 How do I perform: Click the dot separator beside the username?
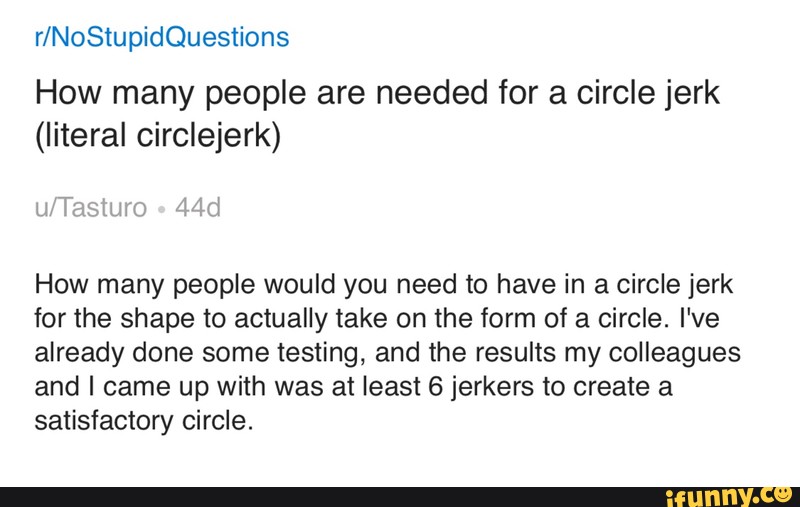click(161, 208)
